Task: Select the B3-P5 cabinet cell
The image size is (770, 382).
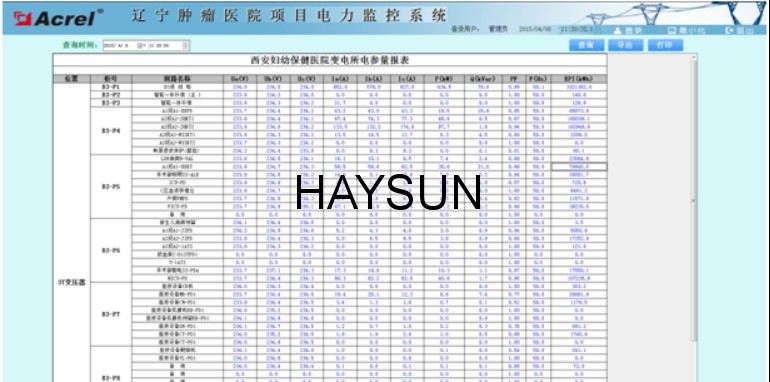Action: 111,187
